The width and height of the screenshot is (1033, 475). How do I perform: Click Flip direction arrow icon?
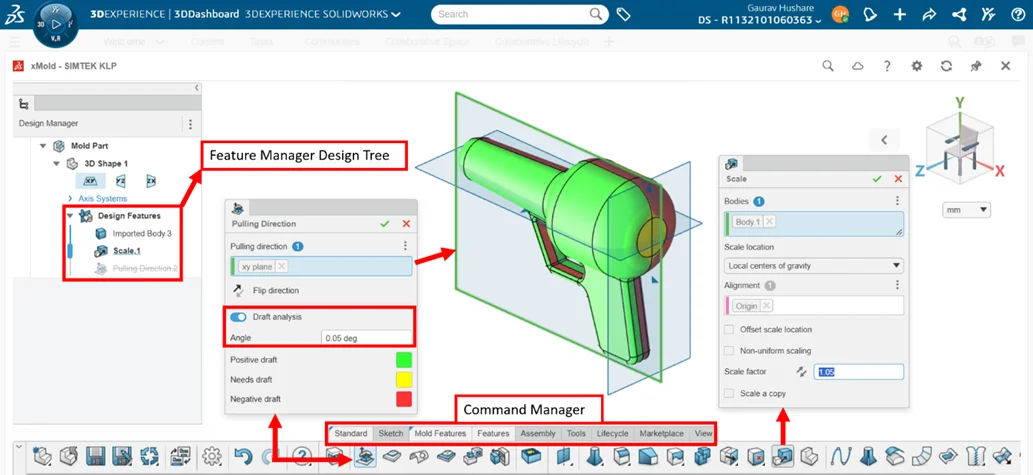(237, 291)
